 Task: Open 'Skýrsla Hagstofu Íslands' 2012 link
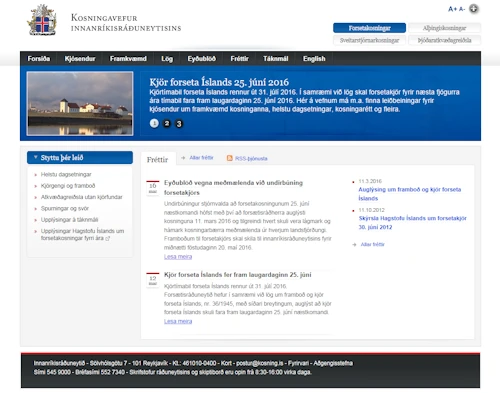tap(413, 223)
